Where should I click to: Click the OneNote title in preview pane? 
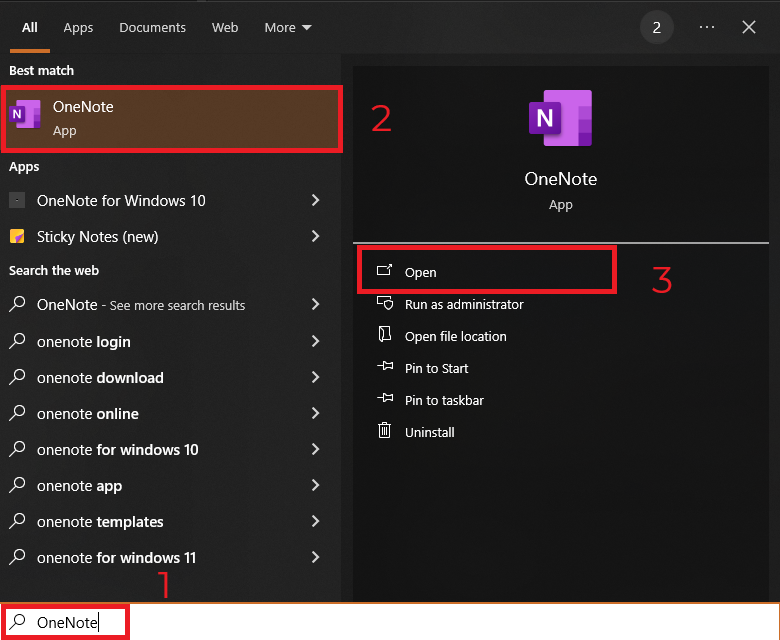click(561, 179)
